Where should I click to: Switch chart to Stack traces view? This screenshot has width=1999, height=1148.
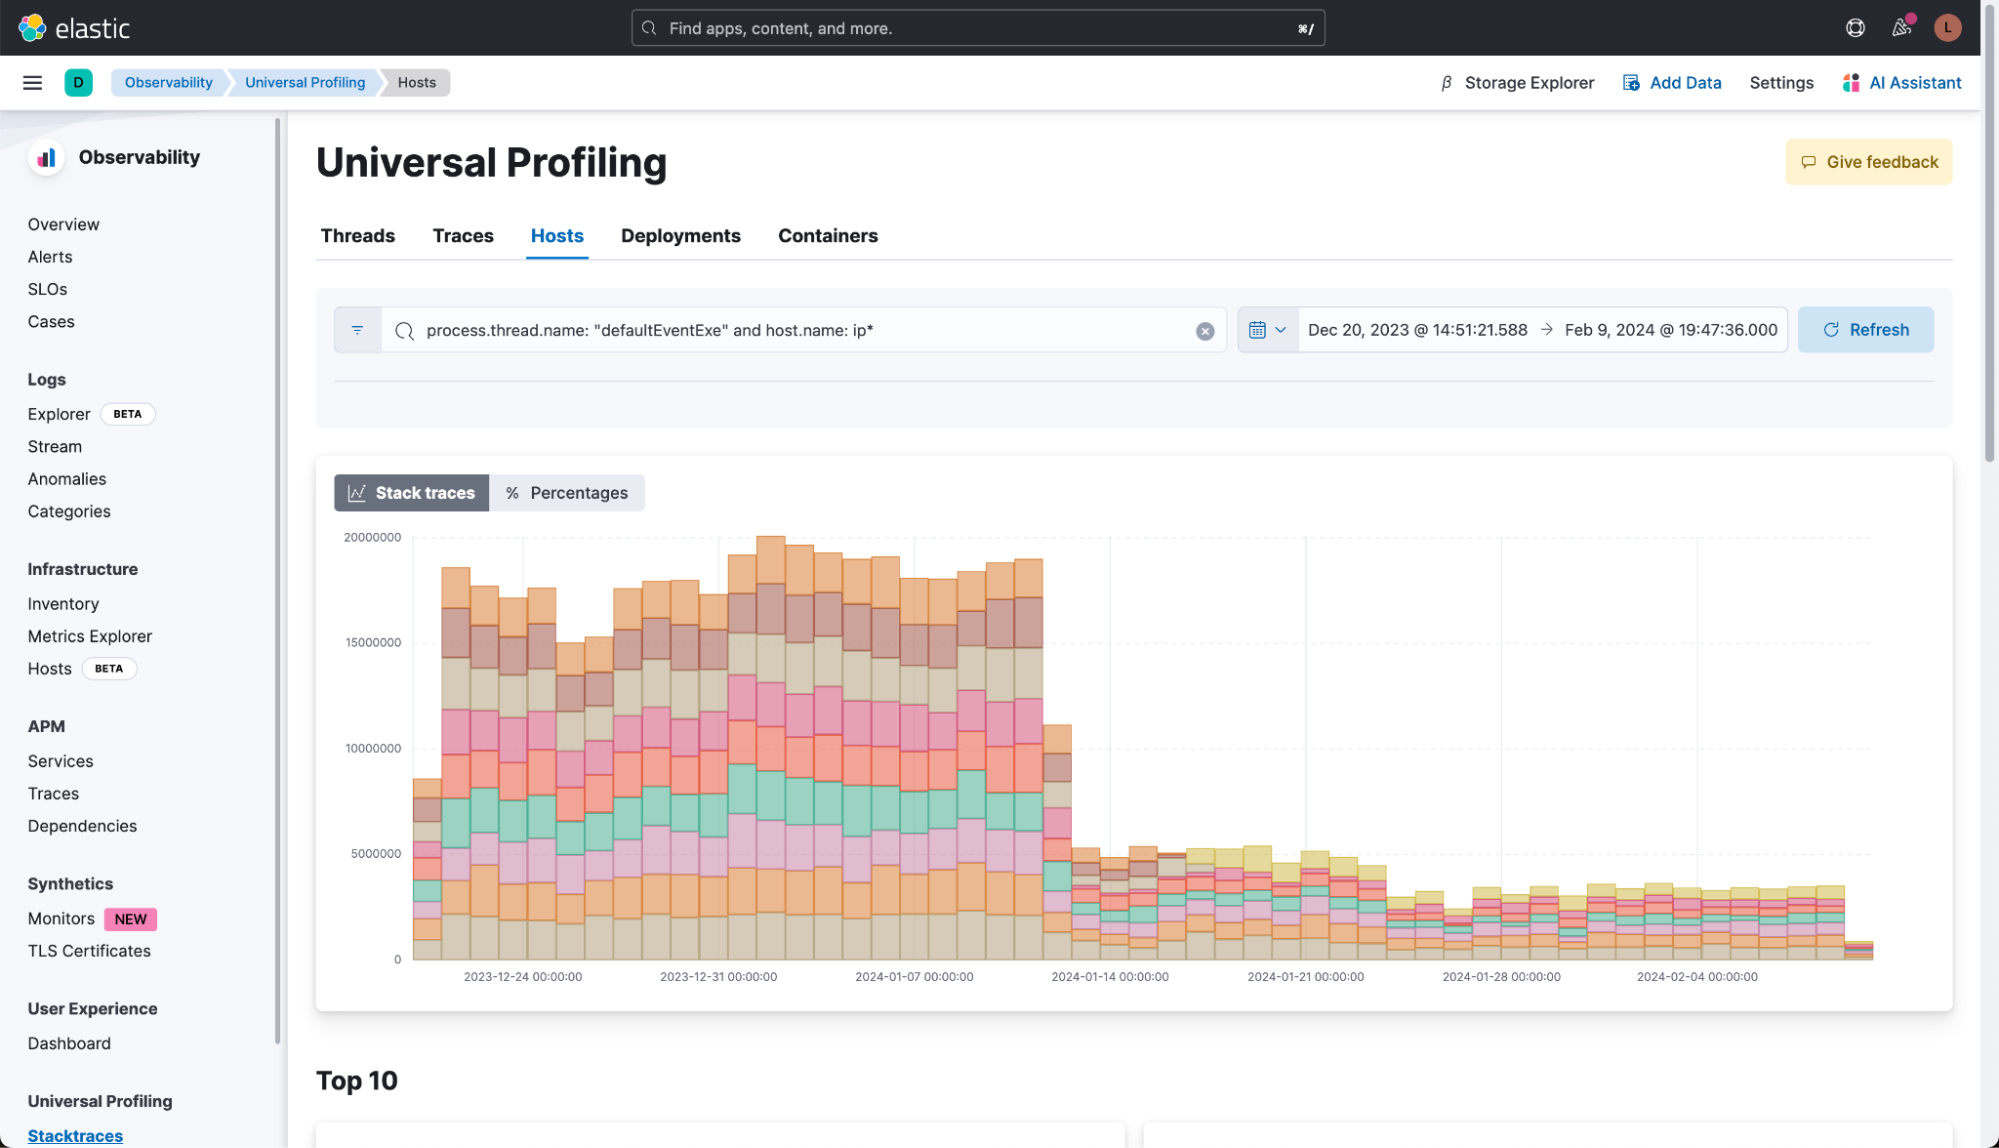(x=411, y=493)
